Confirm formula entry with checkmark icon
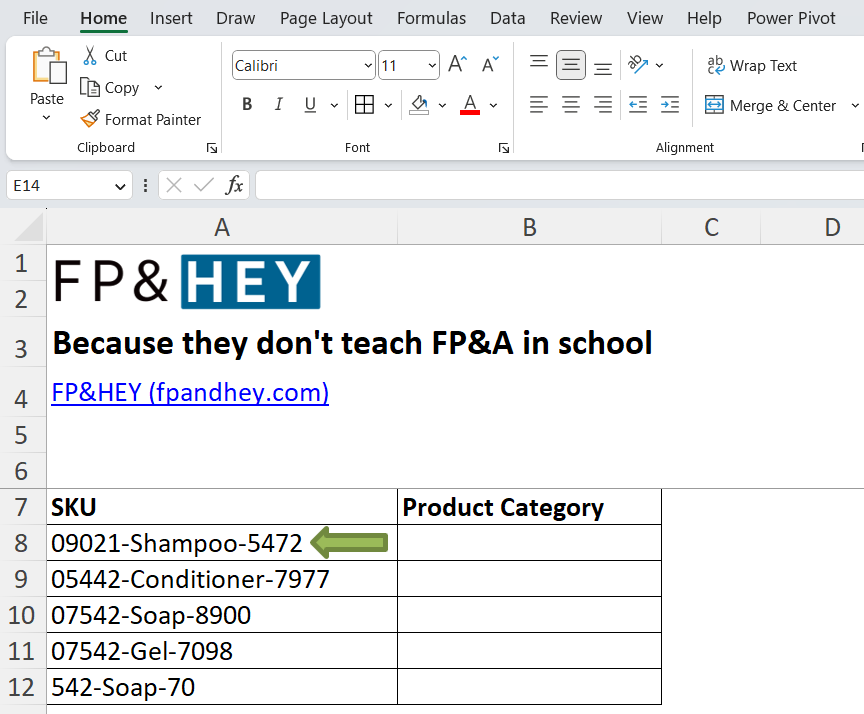Image resolution: width=864 pixels, height=714 pixels. [x=204, y=185]
